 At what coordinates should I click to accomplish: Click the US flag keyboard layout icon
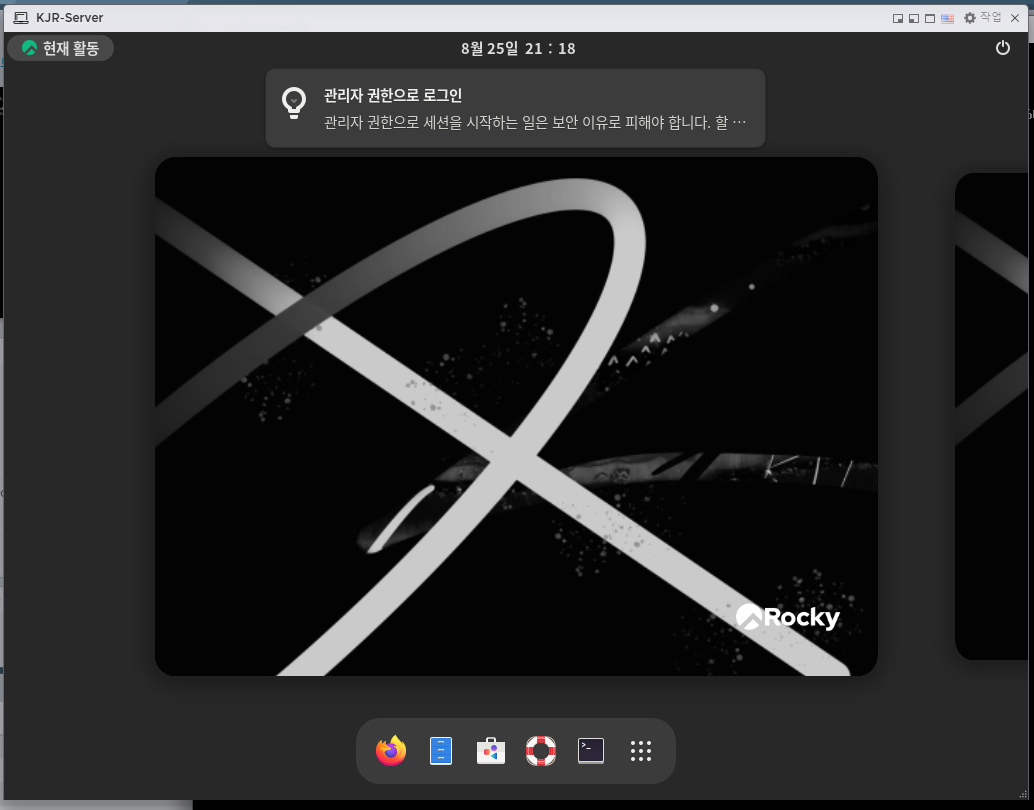(948, 18)
